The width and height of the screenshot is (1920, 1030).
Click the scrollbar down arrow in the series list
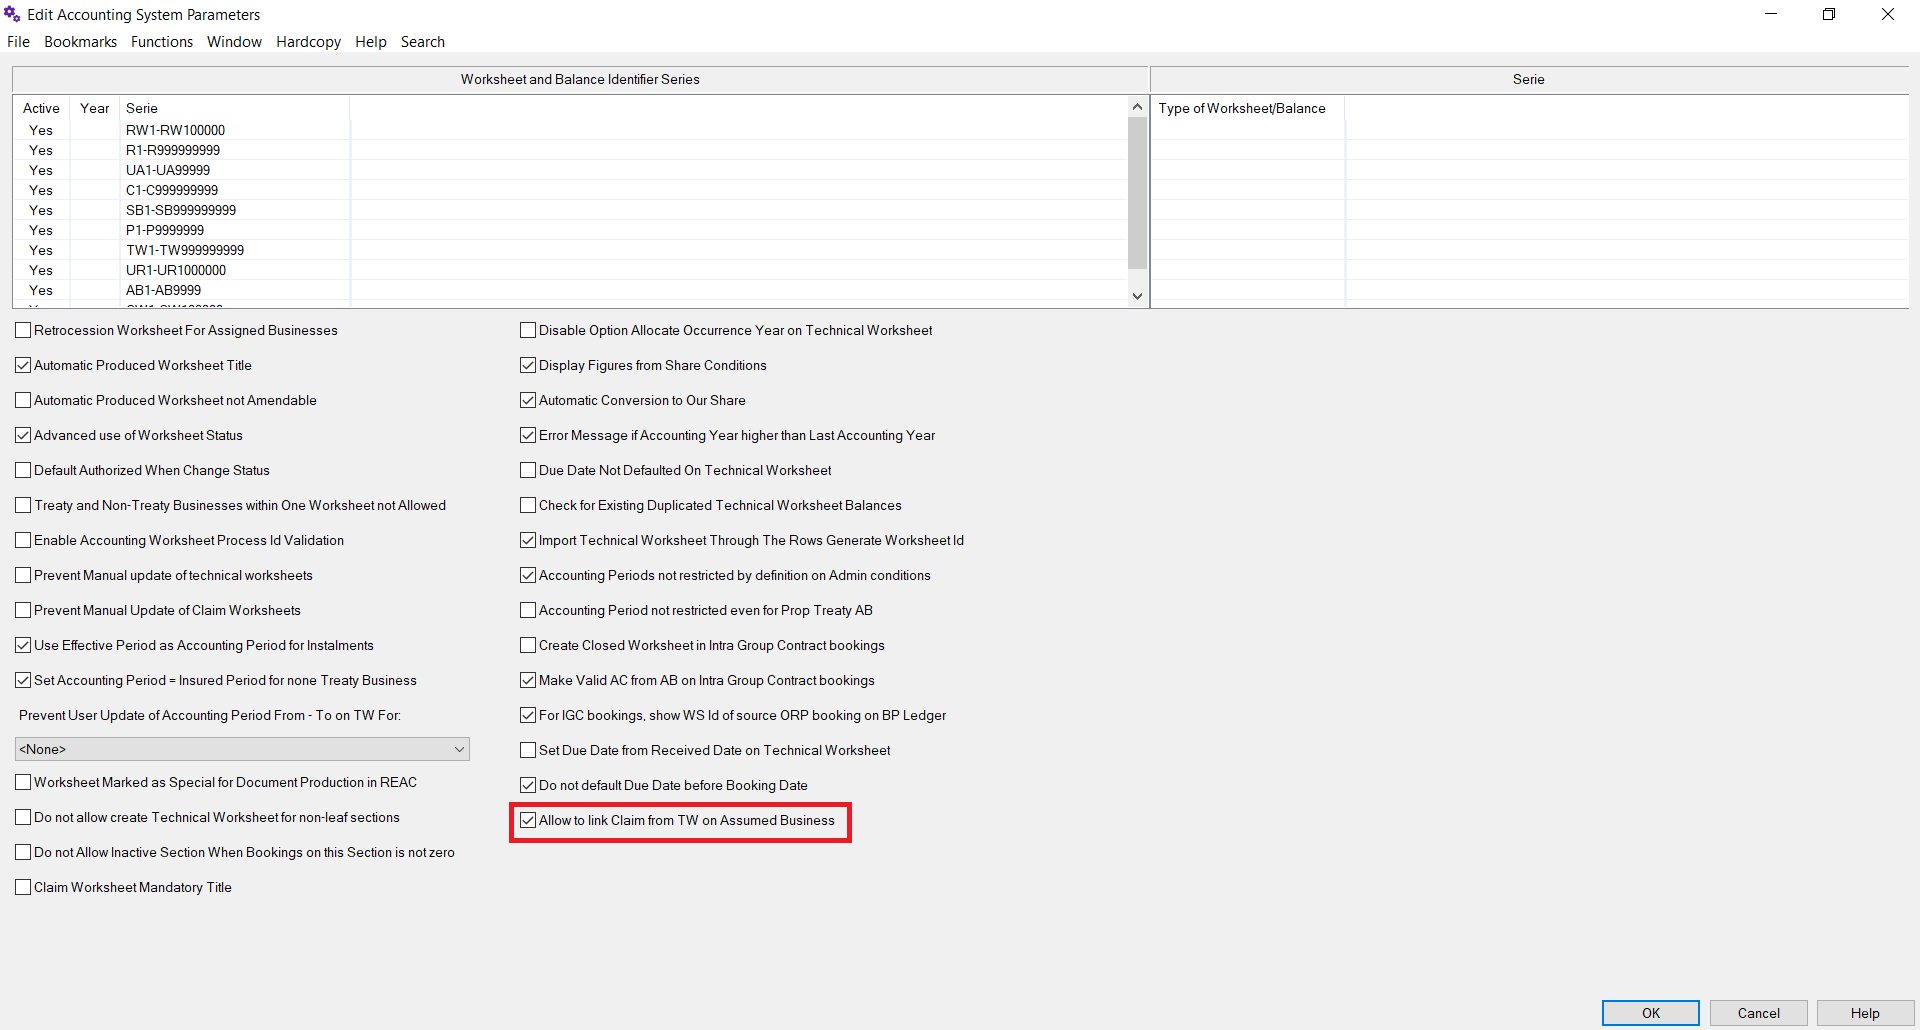point(1136,295)
